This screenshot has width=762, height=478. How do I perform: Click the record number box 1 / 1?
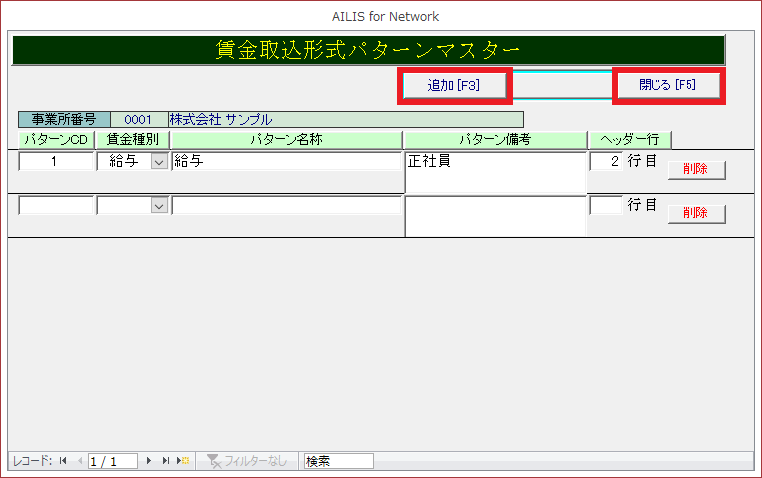112,461
